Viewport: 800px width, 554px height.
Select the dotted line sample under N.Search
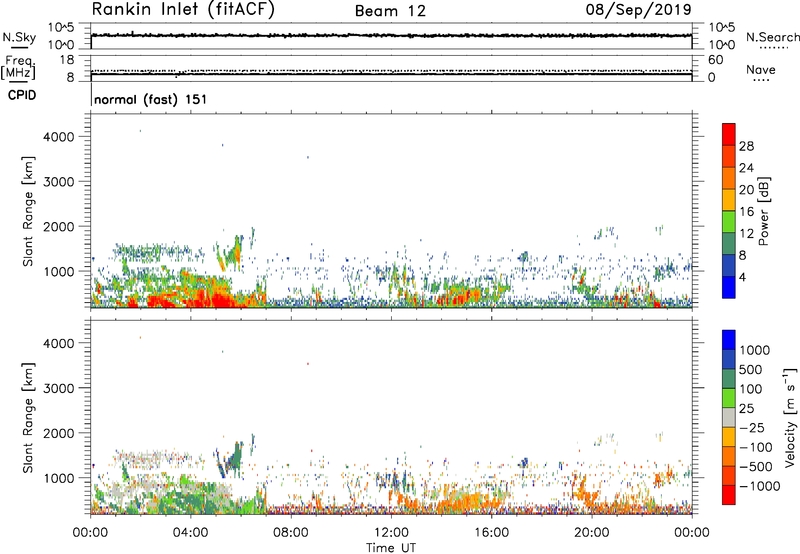[x=774, y=48]
